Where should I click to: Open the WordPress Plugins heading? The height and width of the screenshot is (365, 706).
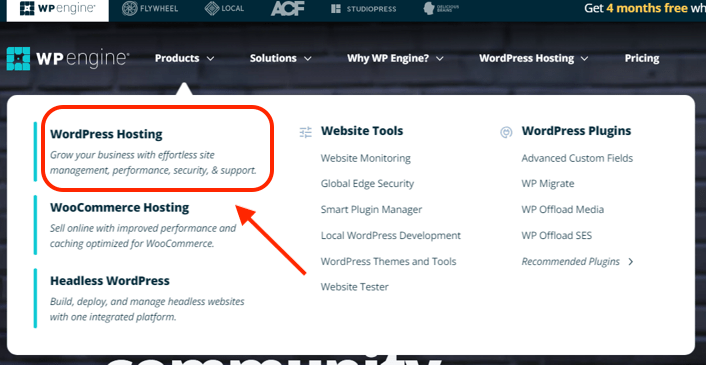coord(576,131)
